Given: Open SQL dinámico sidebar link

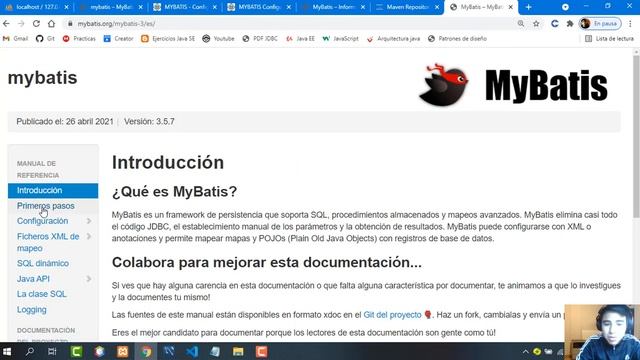Looking at the screenshot, I should point(43,263).
